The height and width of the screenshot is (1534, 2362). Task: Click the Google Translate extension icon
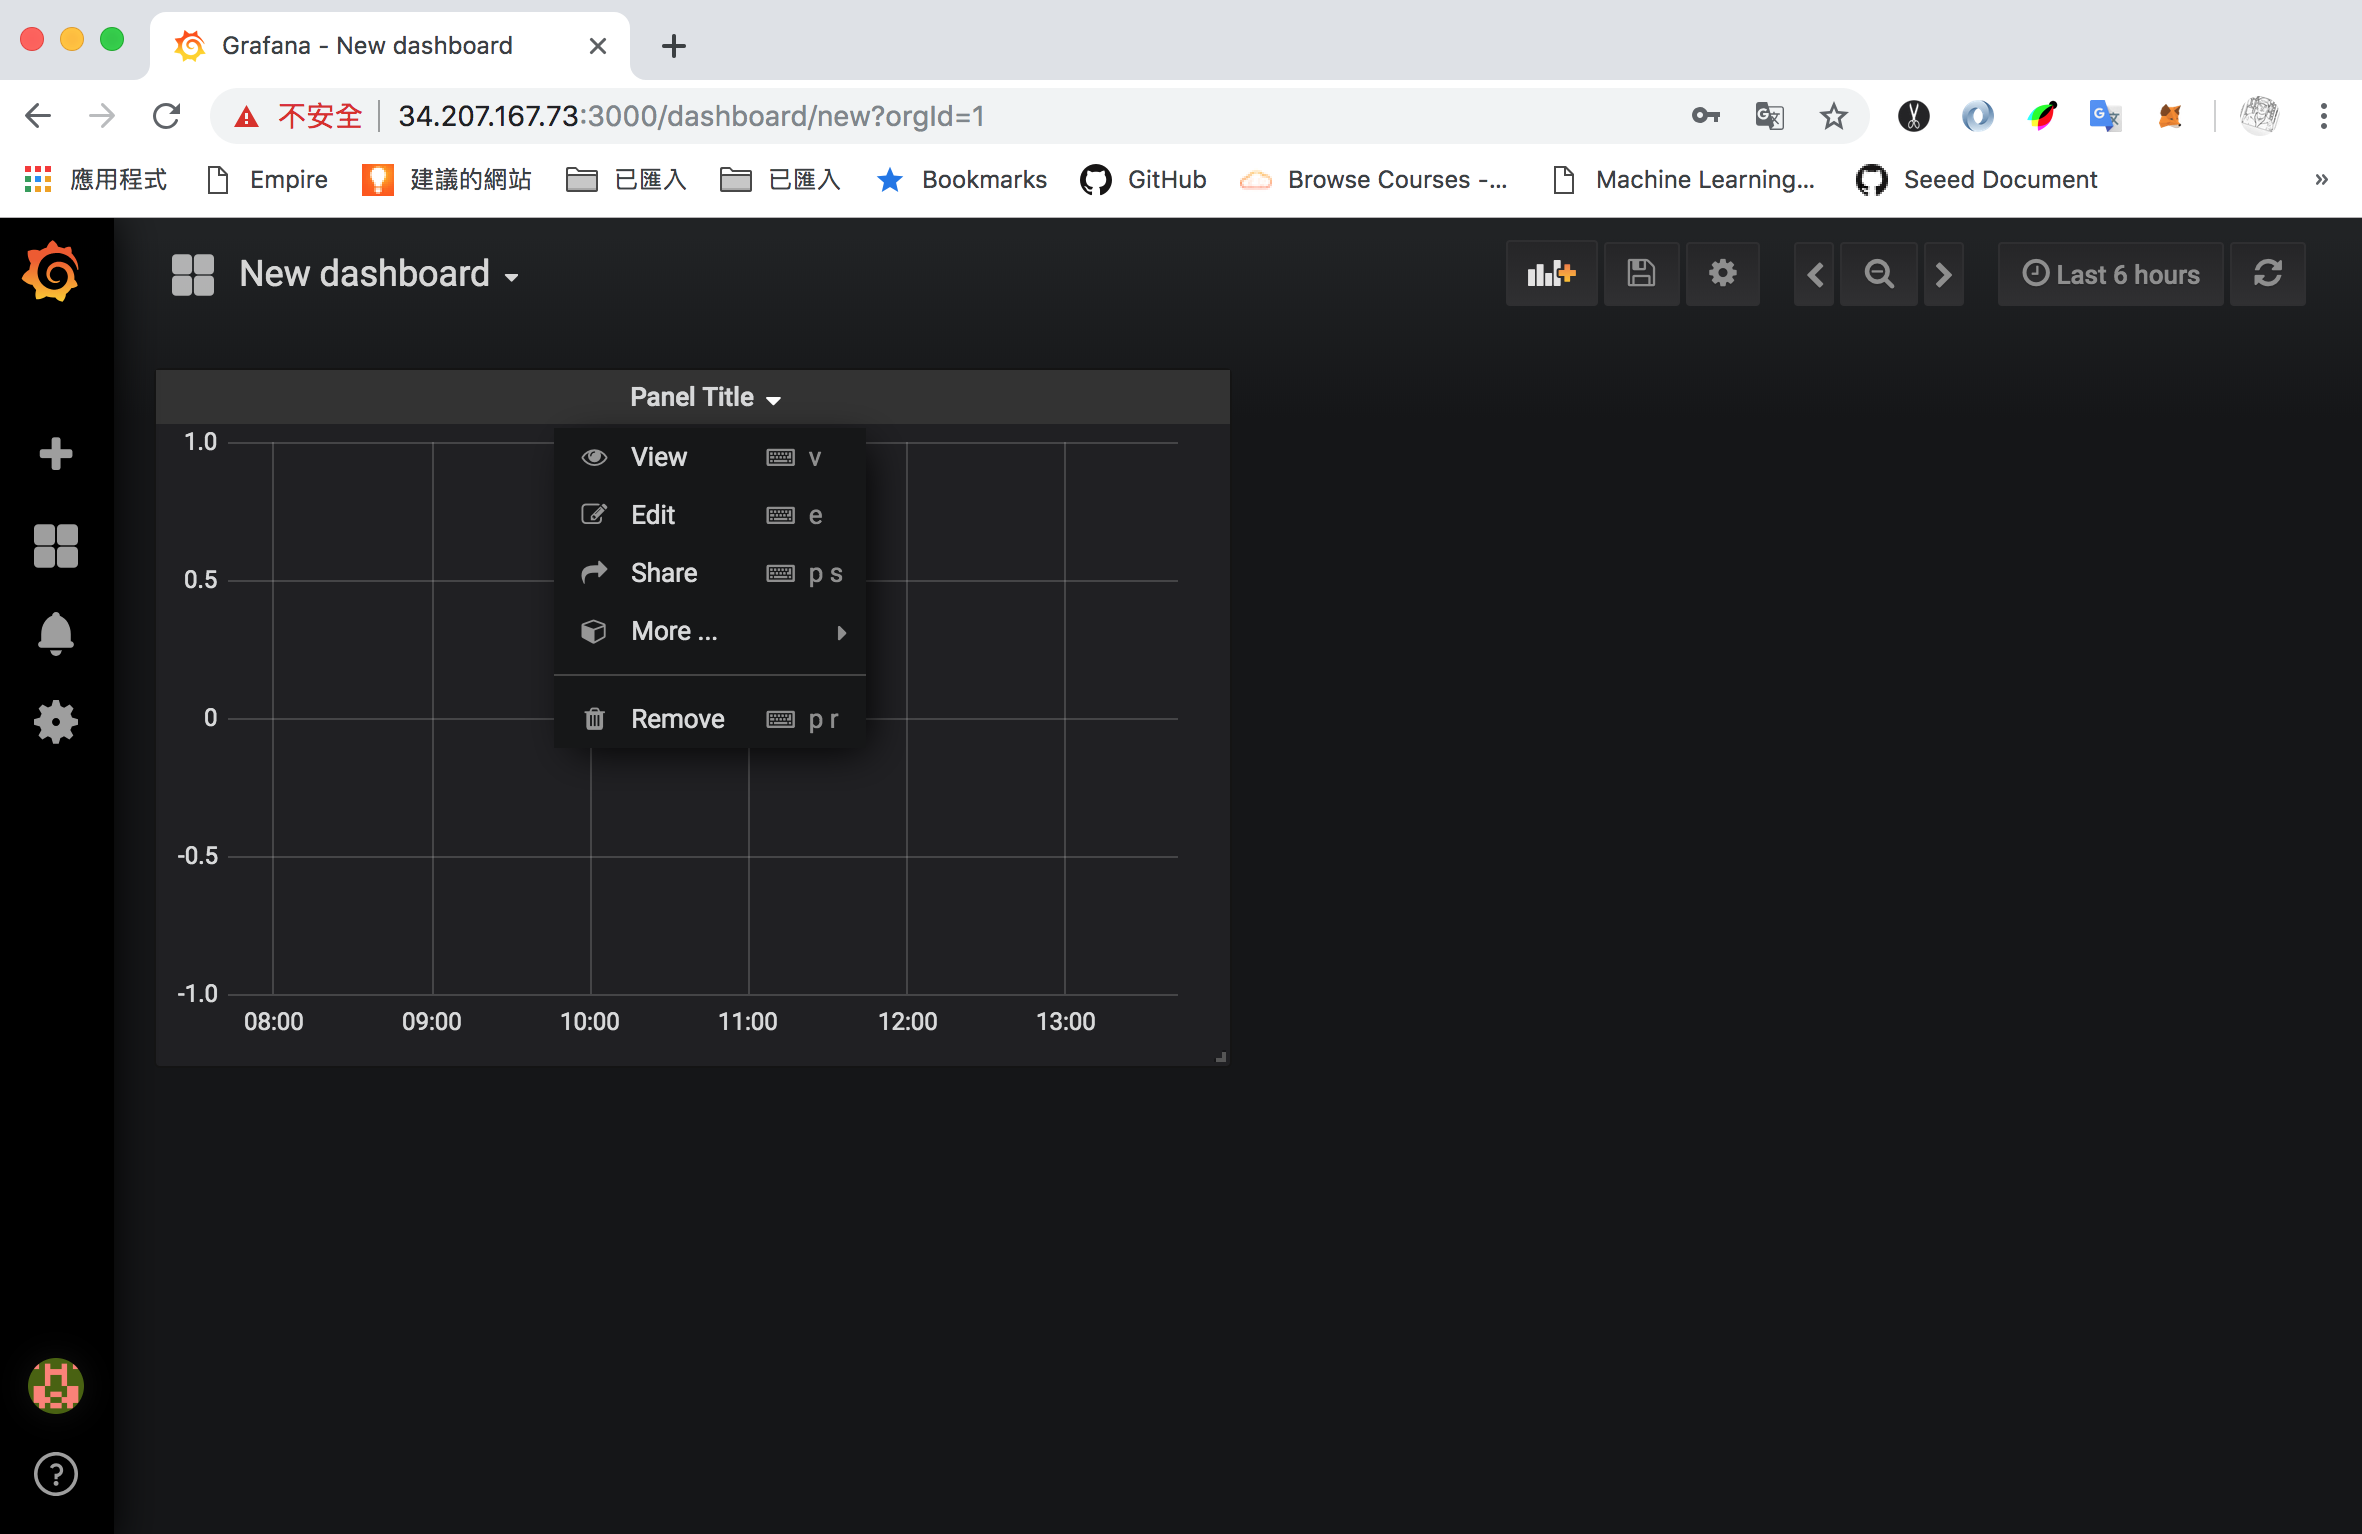[2105, 116]
